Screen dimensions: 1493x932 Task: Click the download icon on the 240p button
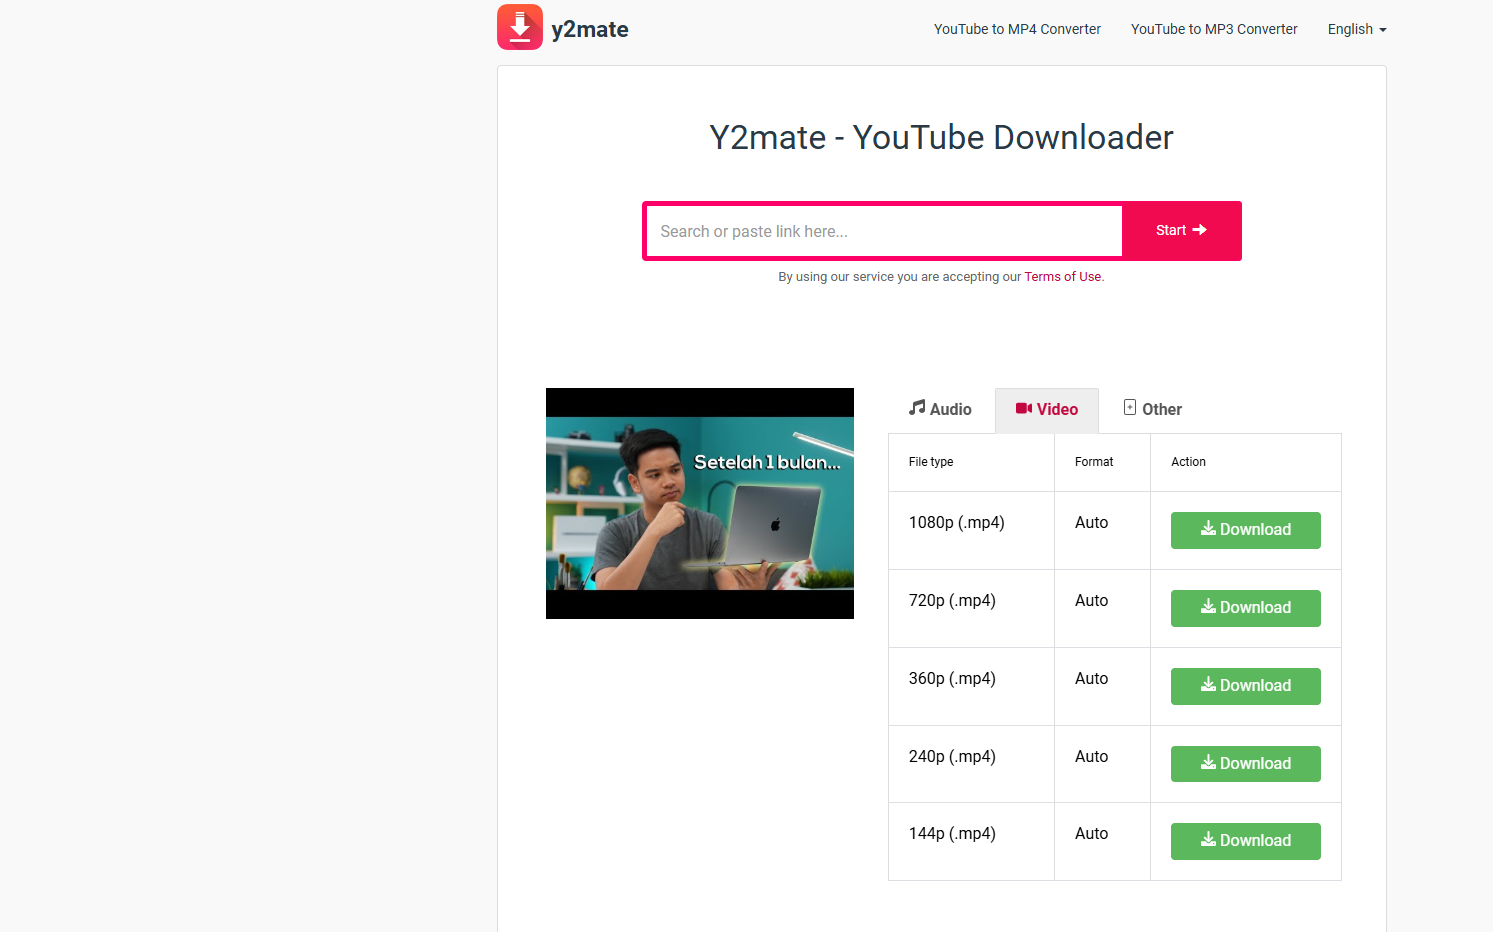point(1209,763)
